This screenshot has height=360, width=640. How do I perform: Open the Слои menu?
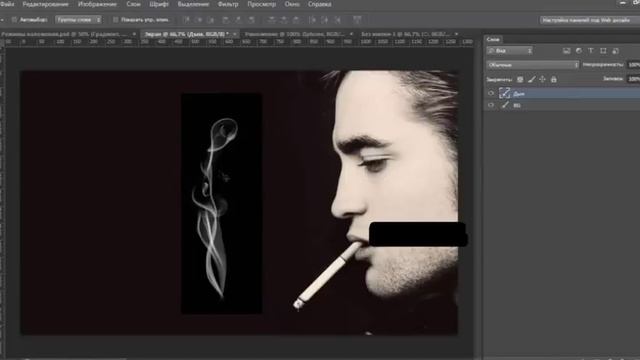point(133,4)
